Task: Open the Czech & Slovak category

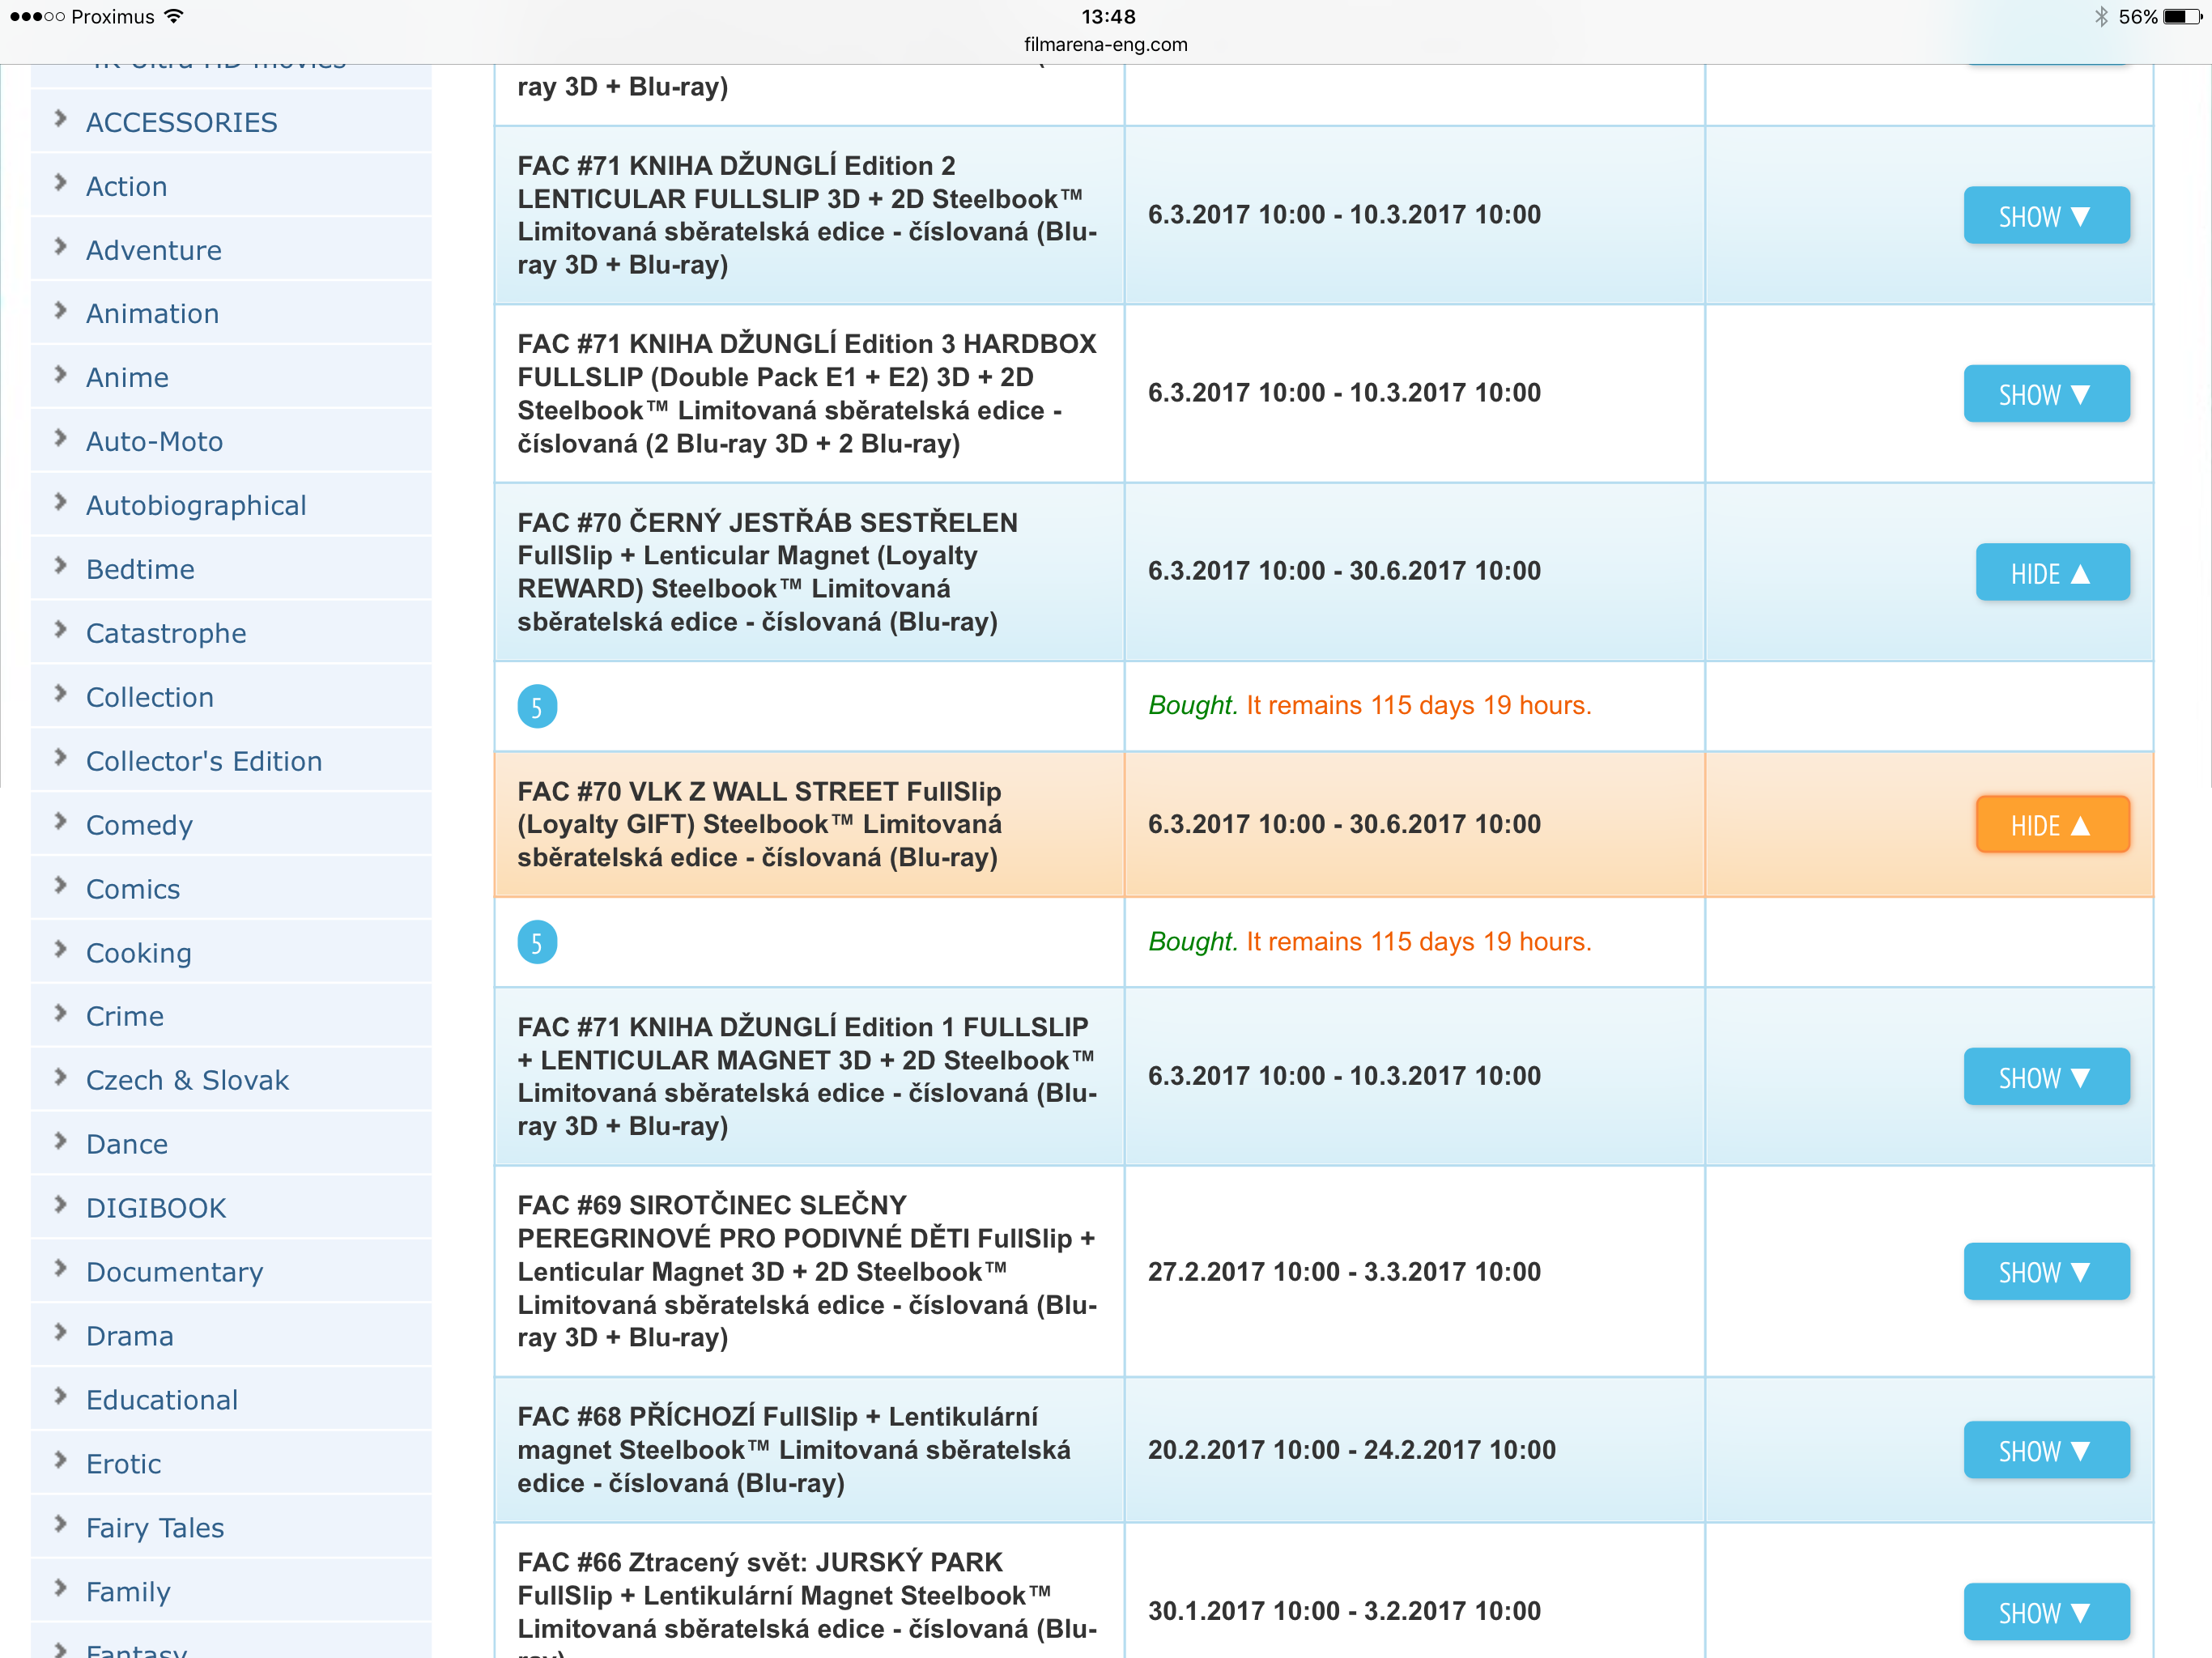Action: point(187,1080)
